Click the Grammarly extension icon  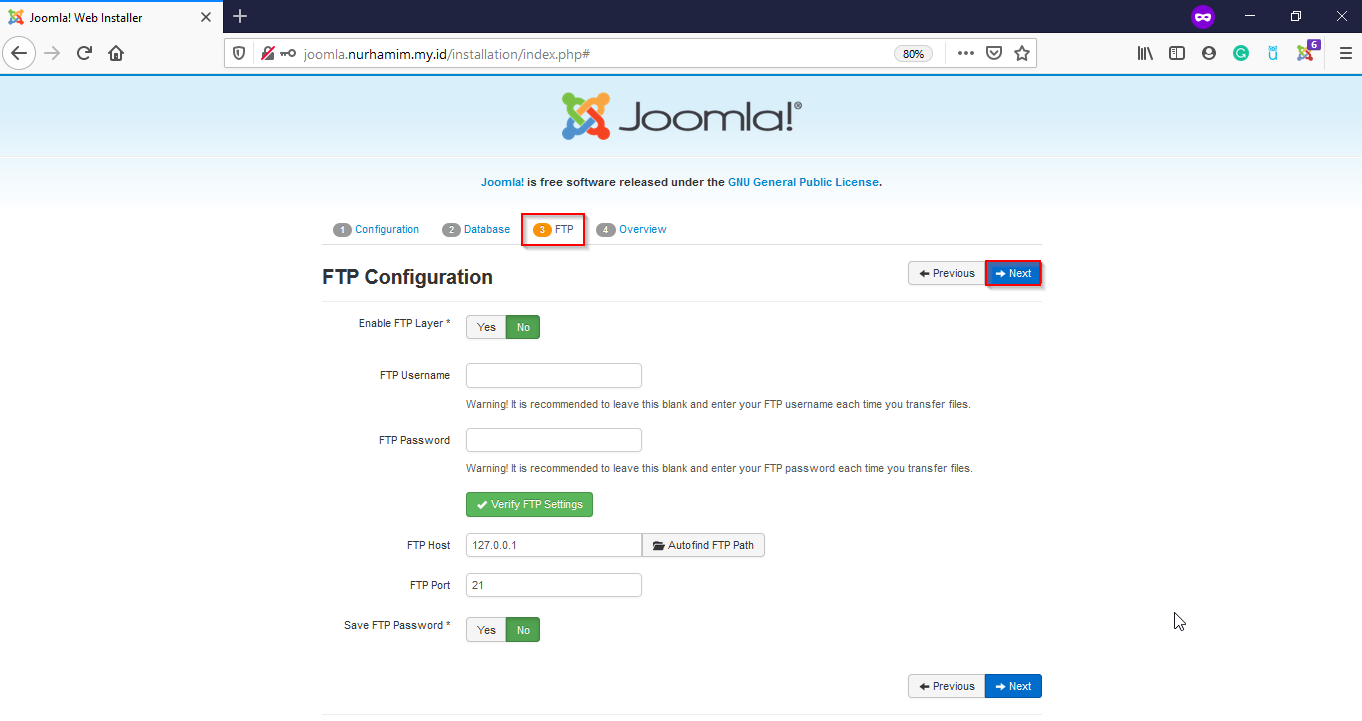click(1241, 53)
